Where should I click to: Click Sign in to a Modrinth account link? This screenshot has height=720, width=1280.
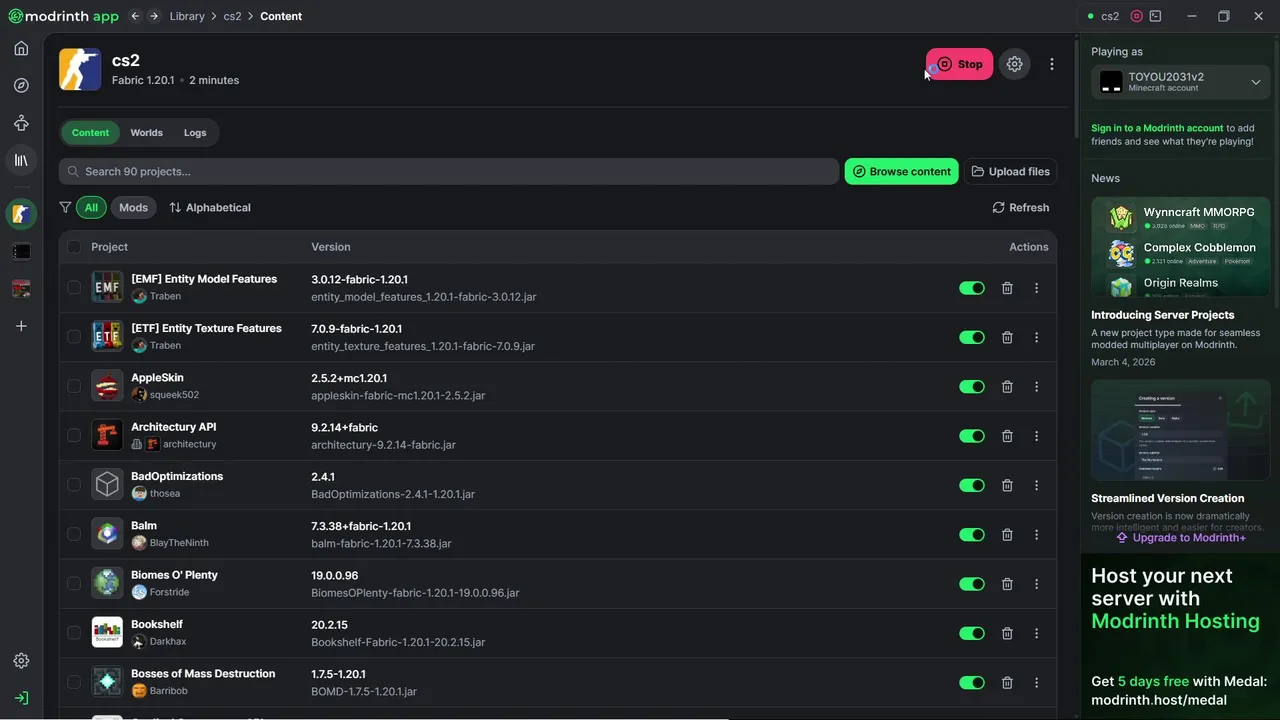pyautogui.click(x=1157, y=128)
